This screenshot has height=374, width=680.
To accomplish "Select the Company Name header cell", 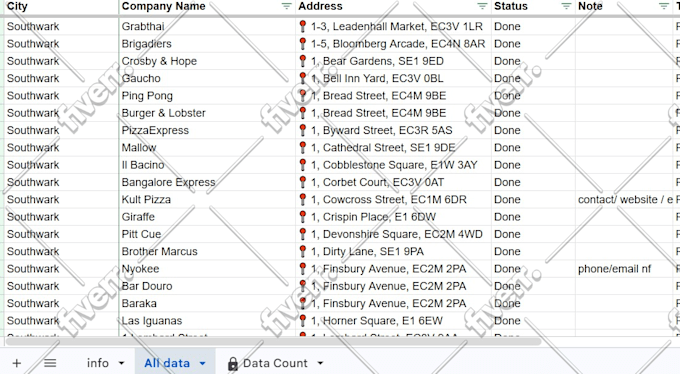I will point(207,7).
